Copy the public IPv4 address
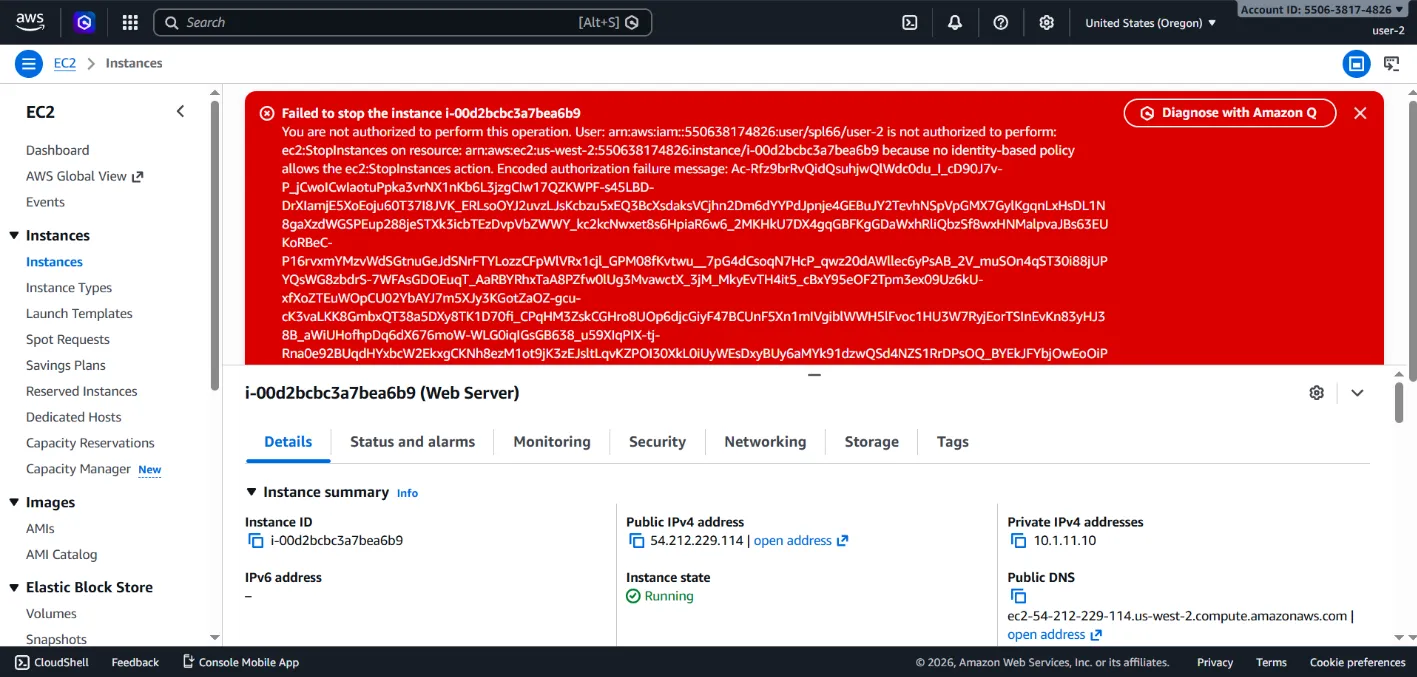 click(636, 541)
